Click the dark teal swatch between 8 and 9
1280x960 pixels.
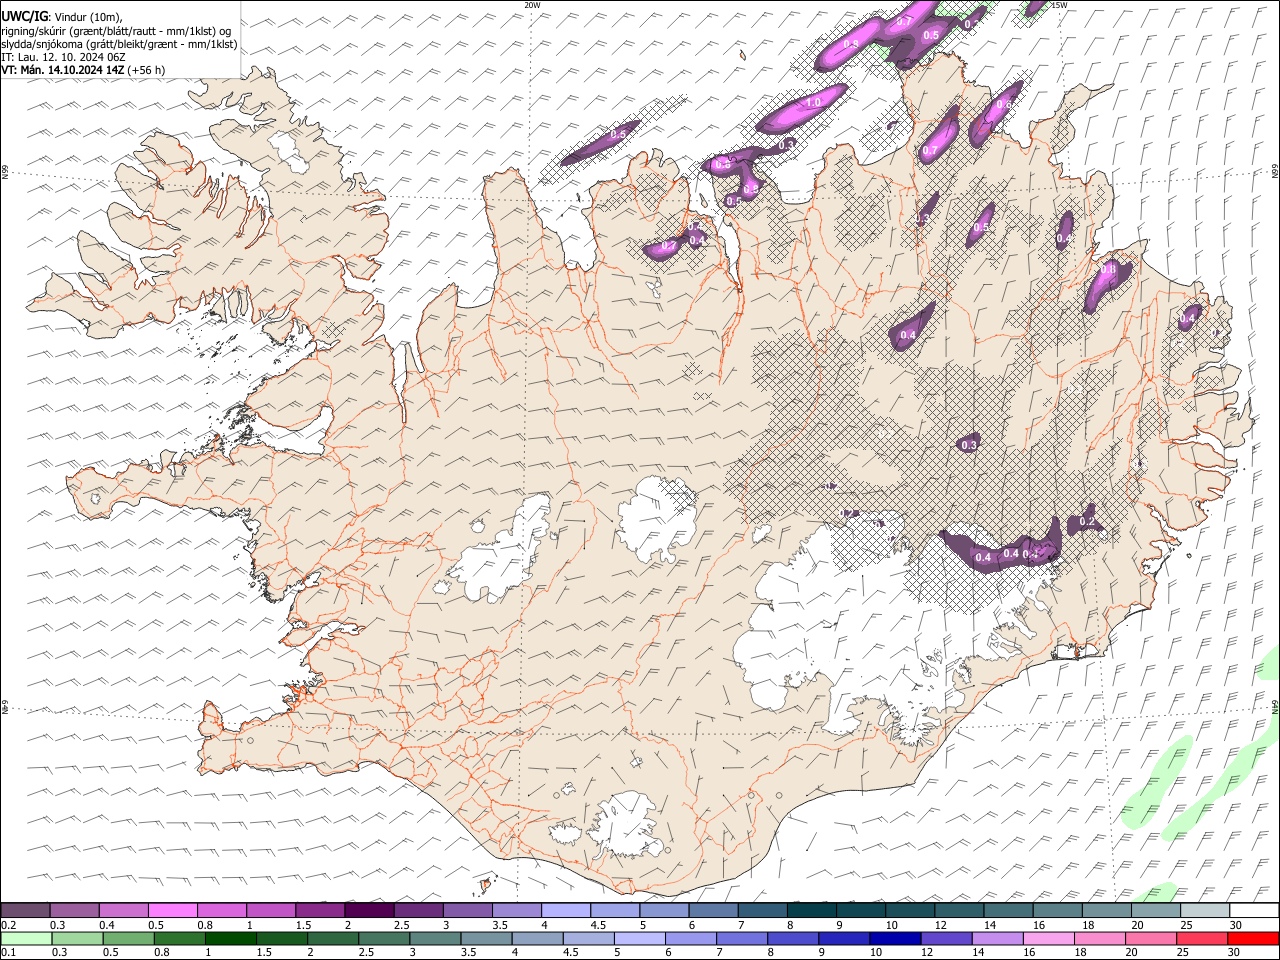click(811, 910)
